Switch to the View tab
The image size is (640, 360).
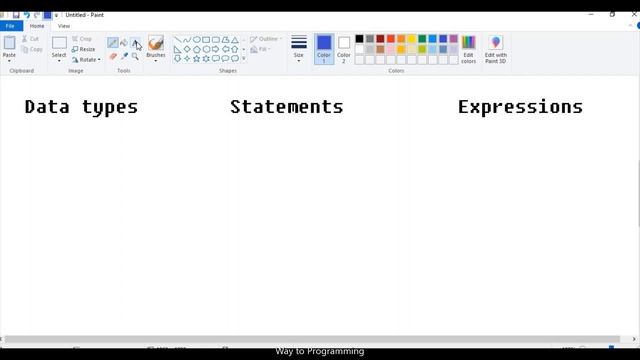[64, 26]
